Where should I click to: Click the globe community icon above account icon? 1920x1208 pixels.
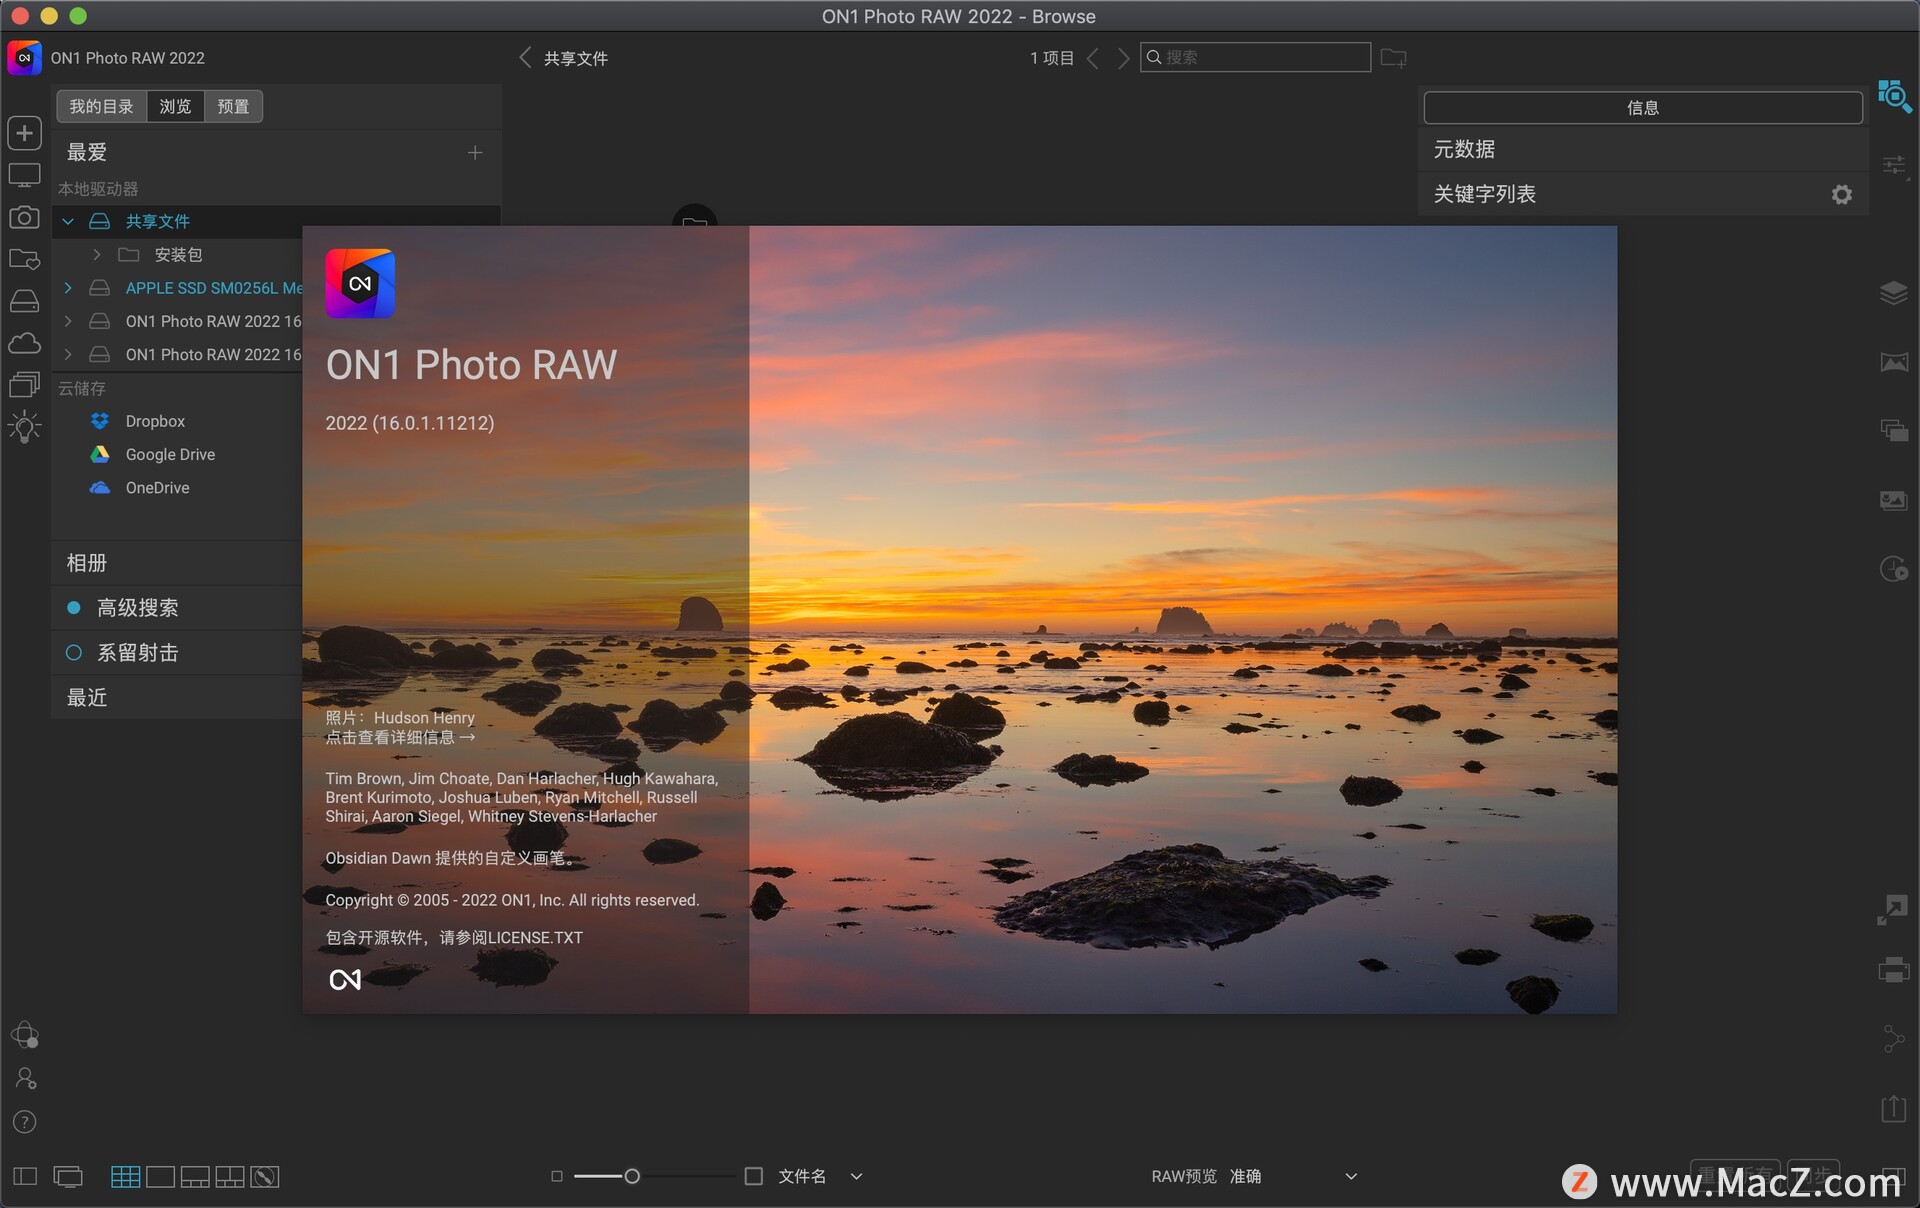point(25,1034)
